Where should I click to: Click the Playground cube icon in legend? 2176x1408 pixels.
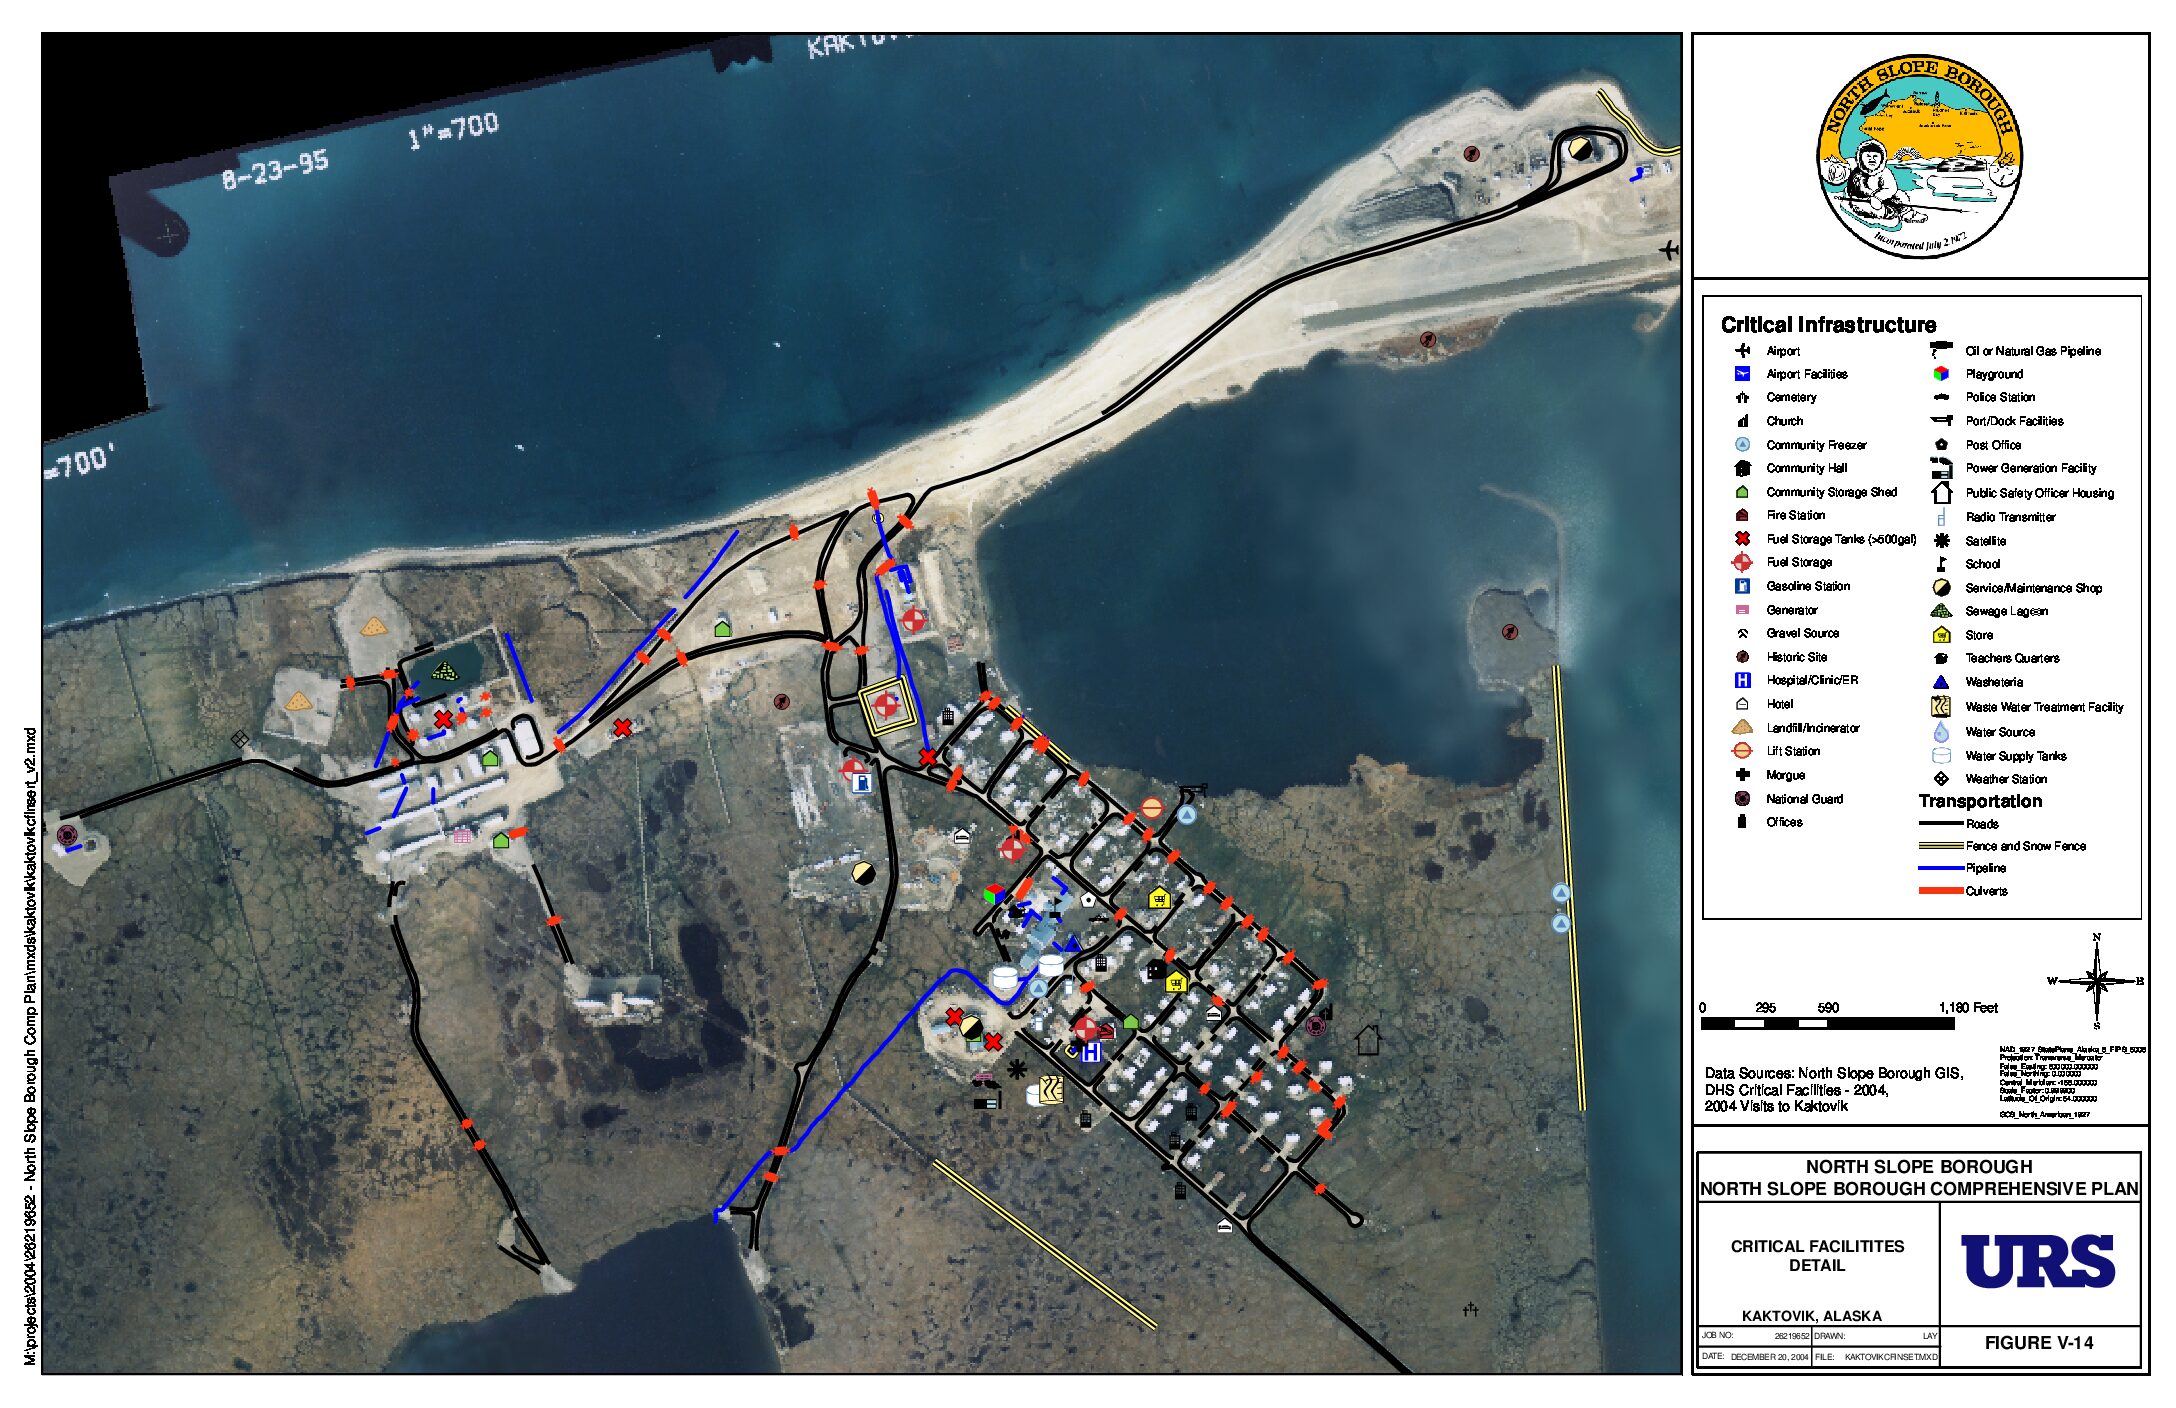(x=1941, y=374)
